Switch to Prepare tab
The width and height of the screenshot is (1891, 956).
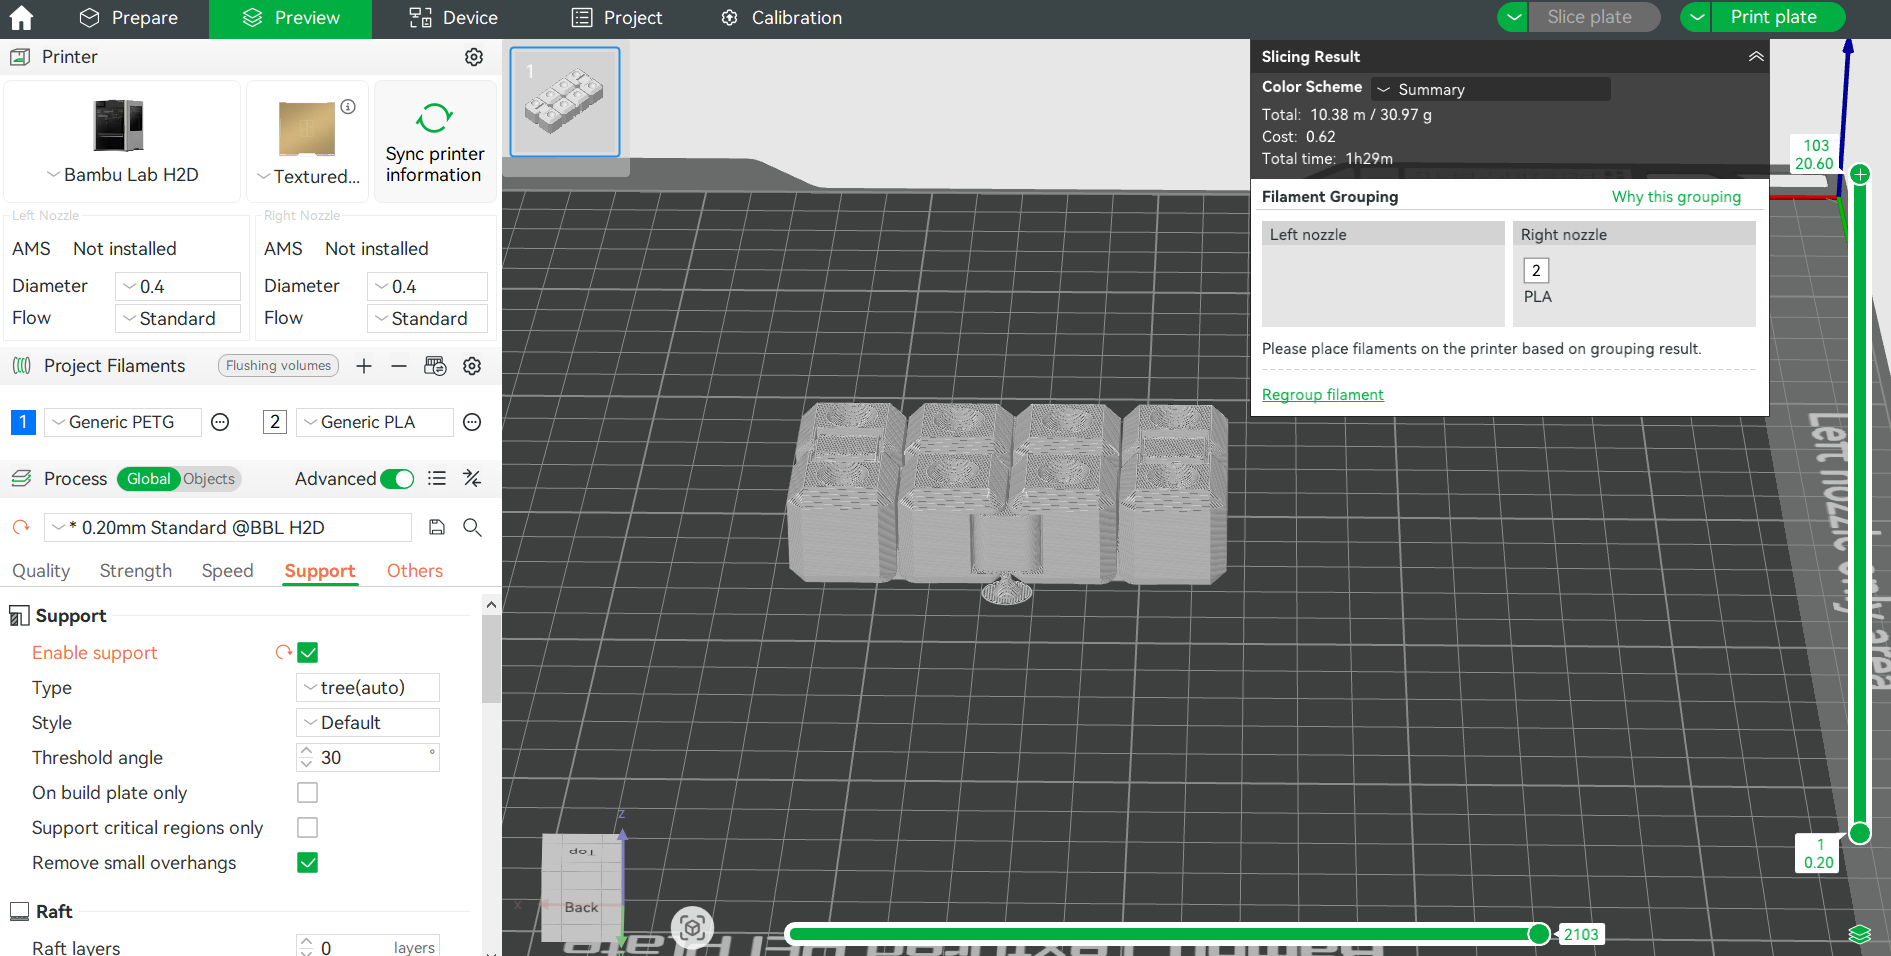(x=128, y=18)
